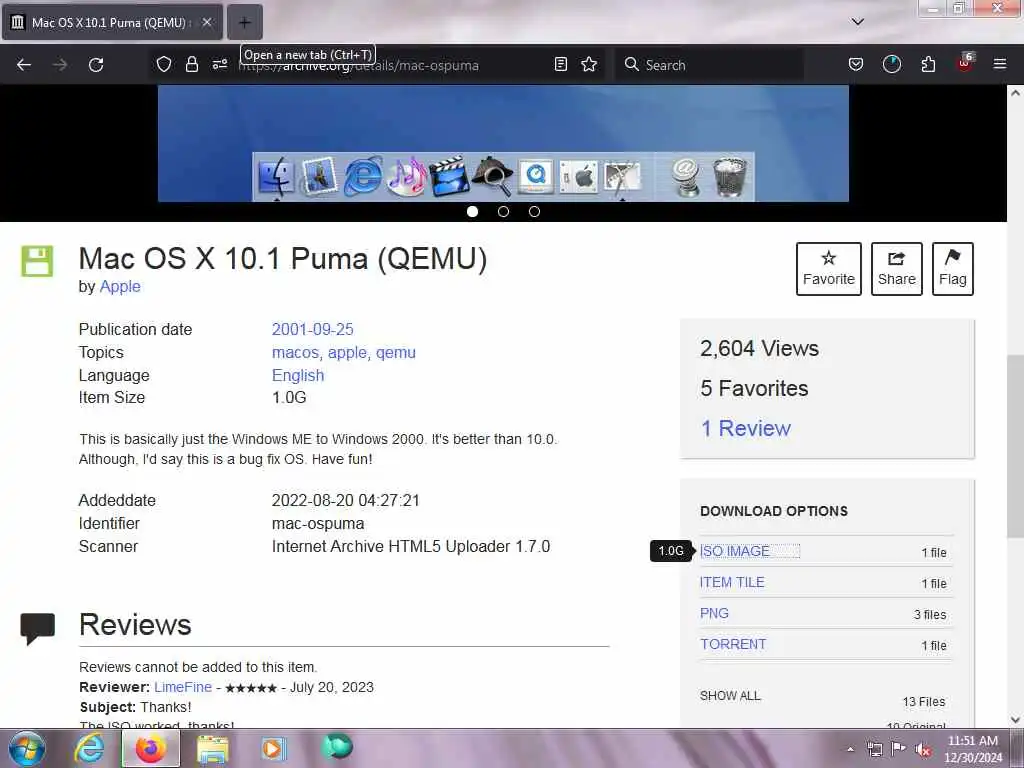The width and height of the screenshot is (1024, 768).
Task: Download the TORRENT file
Action: point(733,644)
